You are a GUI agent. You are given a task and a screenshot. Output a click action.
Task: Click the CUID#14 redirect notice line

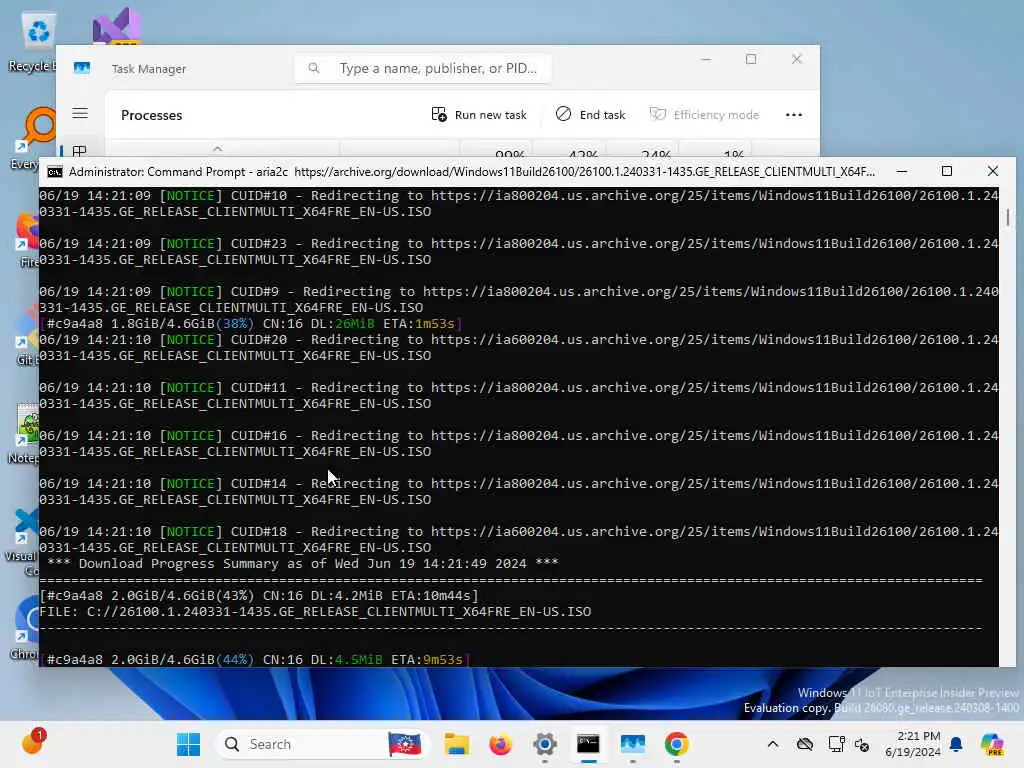pos(519,491)
